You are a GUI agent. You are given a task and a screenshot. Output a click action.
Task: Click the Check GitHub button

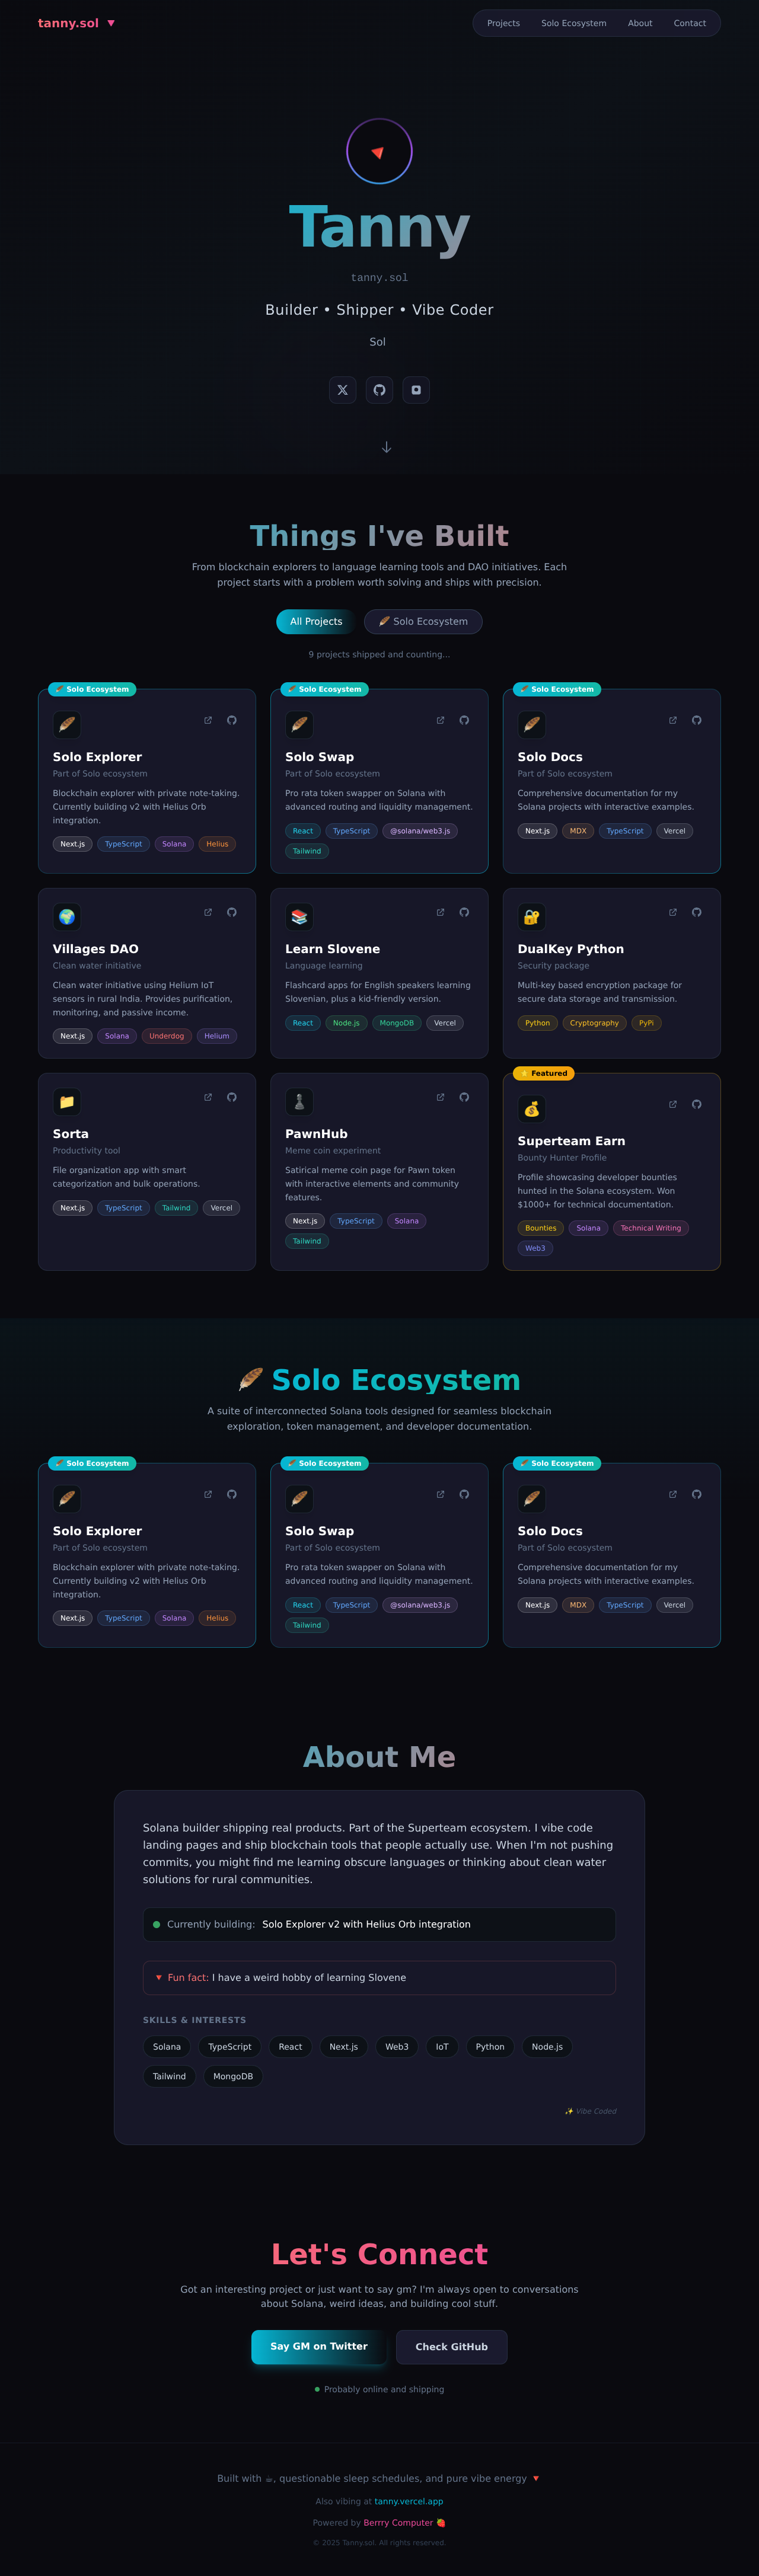point(451,2347)
